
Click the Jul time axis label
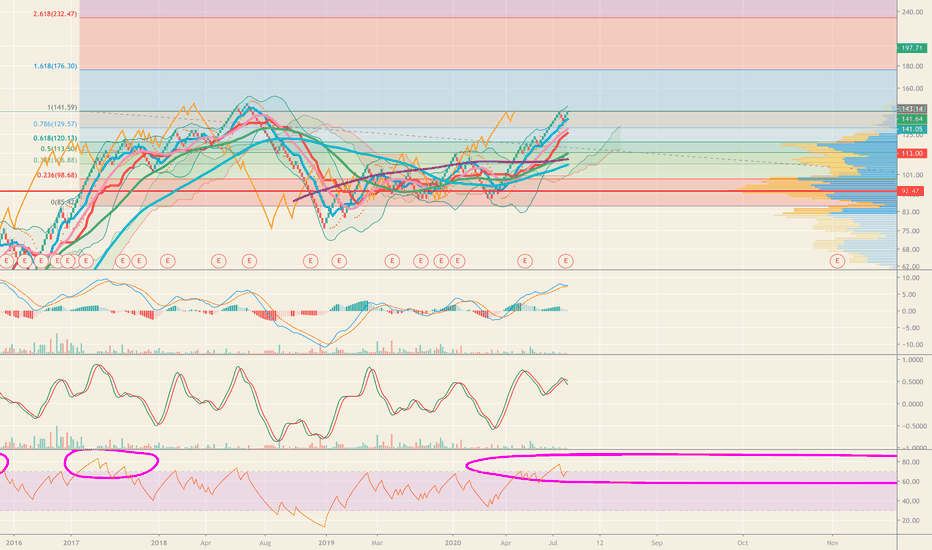553,543
